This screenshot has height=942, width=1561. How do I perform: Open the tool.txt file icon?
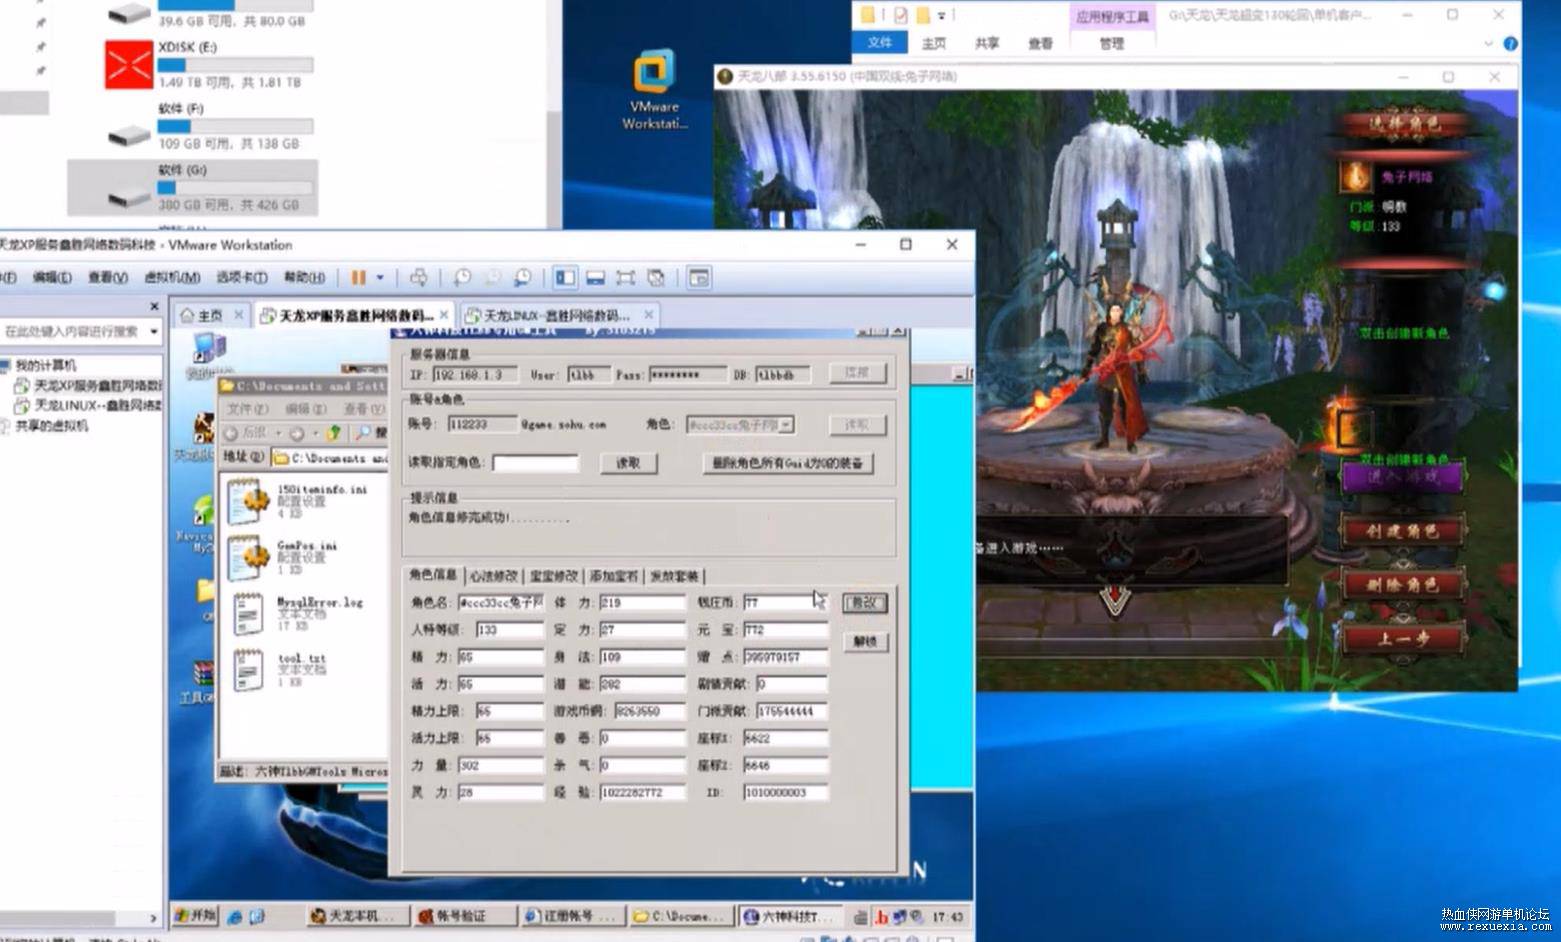(246, 670)
